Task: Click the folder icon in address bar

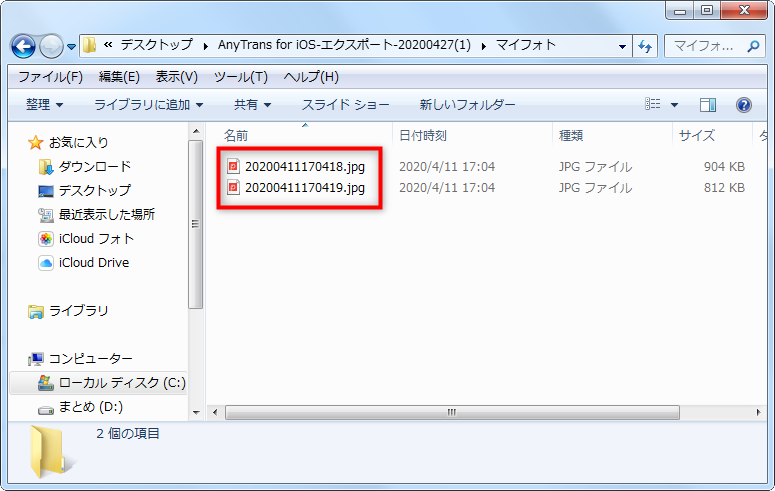Action: coord(89,45)
